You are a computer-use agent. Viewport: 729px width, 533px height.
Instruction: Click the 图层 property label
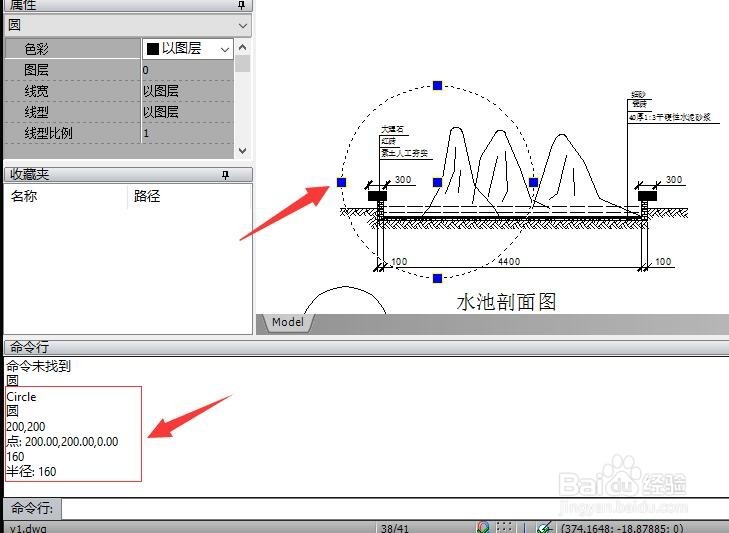(x=37, y=70)
